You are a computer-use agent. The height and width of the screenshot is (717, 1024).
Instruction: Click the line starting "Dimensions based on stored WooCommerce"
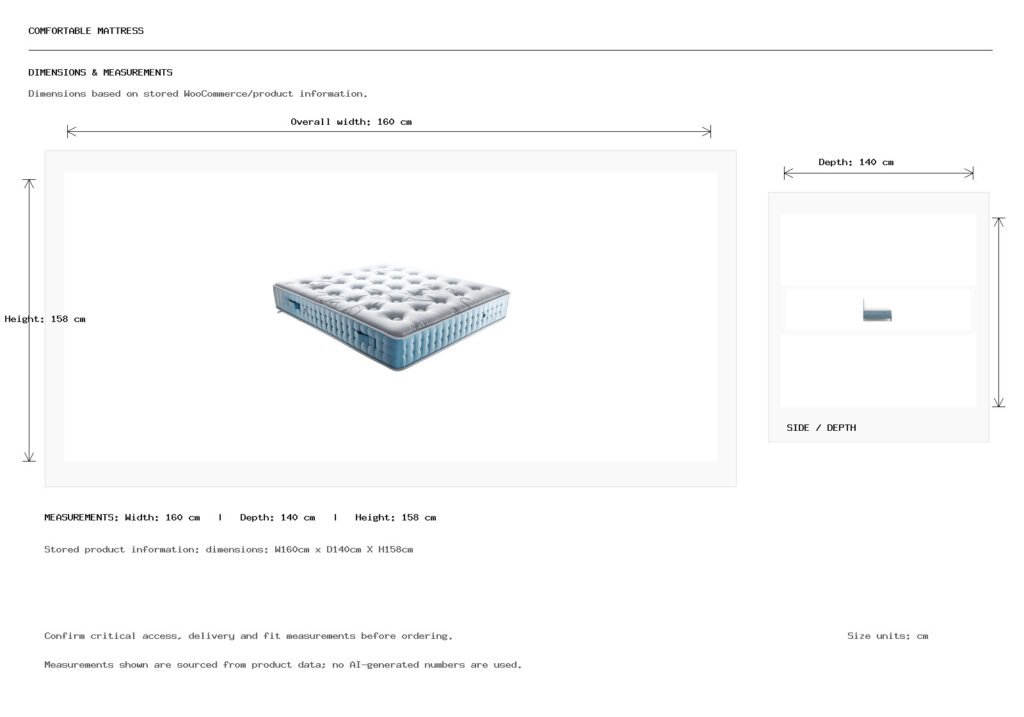click(x=198, y=93)
